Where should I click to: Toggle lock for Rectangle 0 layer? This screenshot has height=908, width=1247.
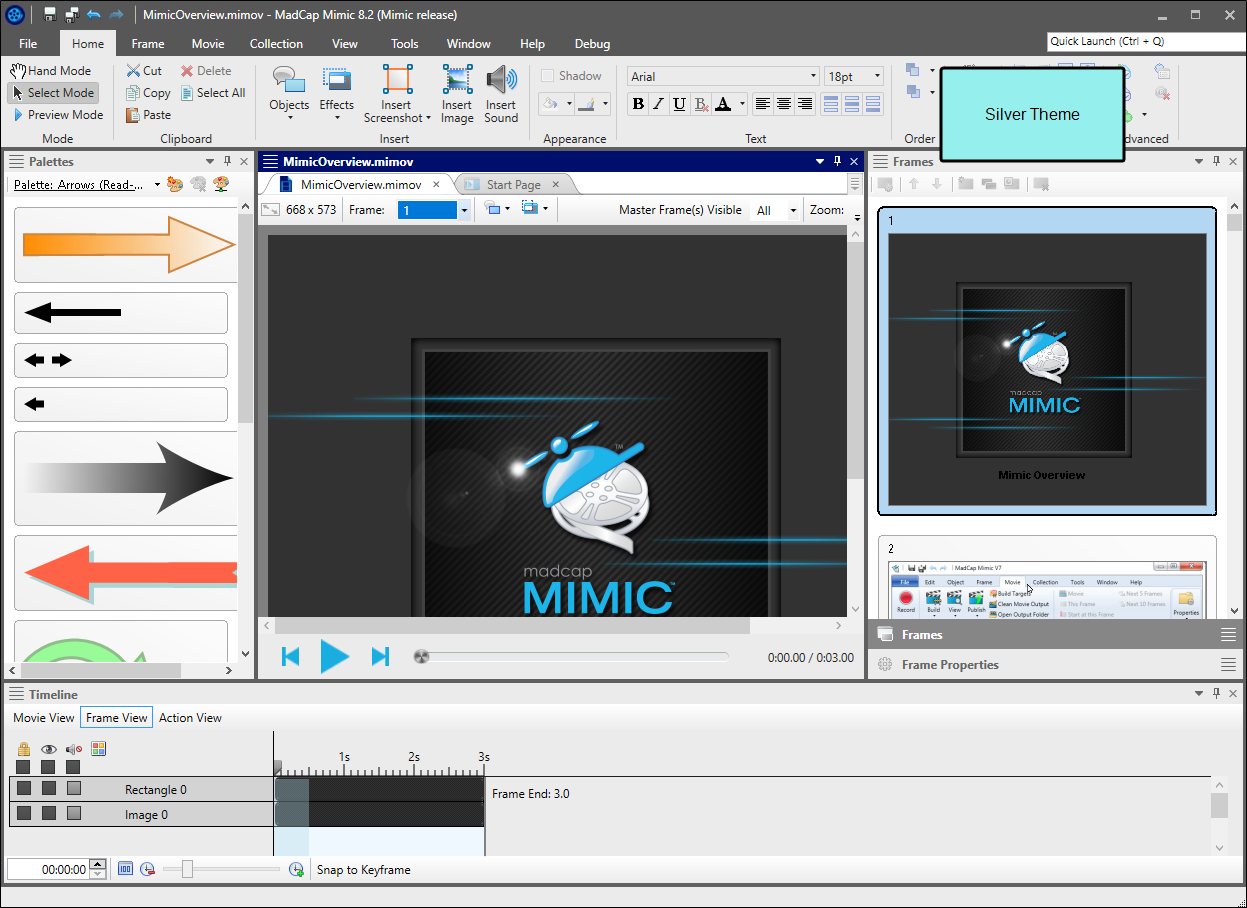point(23,789)
